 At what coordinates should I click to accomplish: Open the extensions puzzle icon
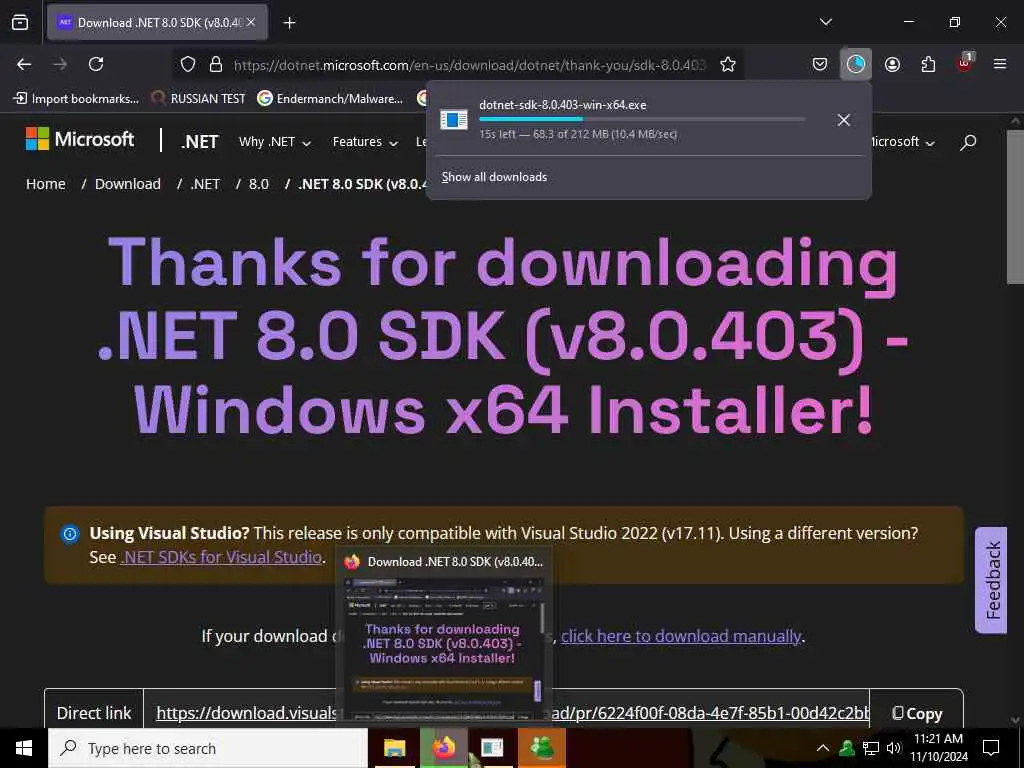[x=928, y=64]
